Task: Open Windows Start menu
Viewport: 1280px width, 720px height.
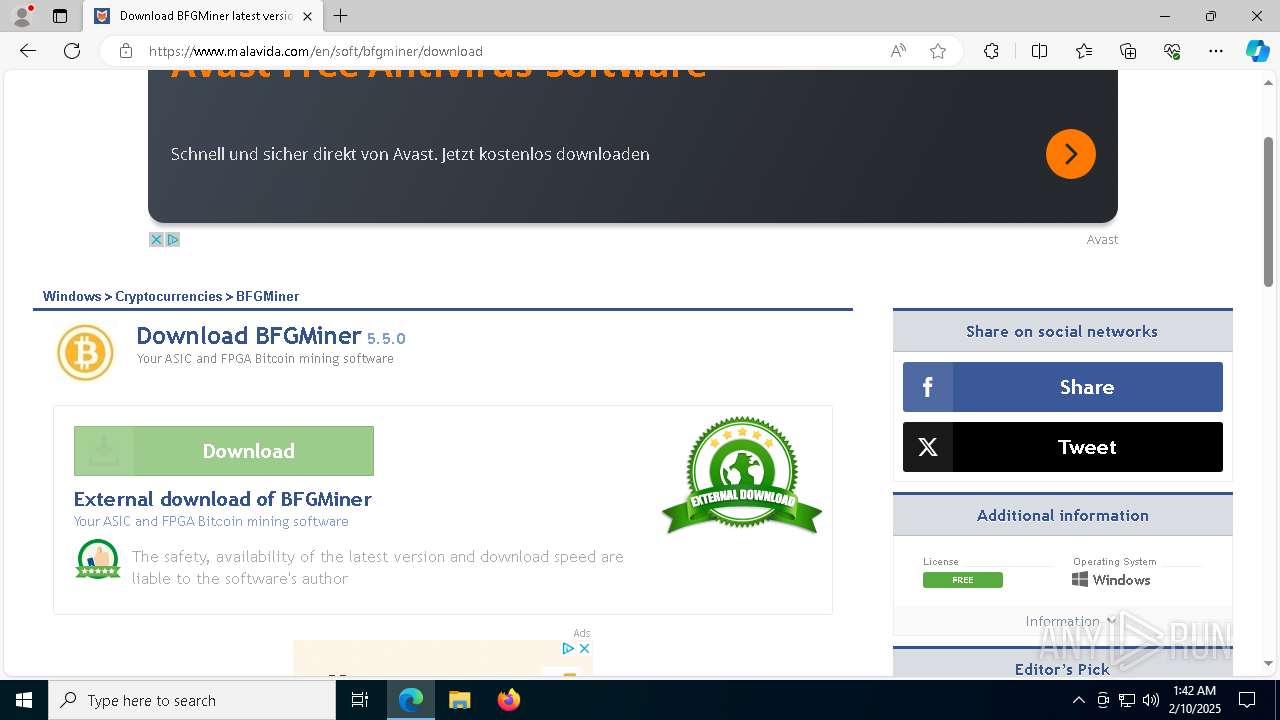Action: (x=24, y=700)
